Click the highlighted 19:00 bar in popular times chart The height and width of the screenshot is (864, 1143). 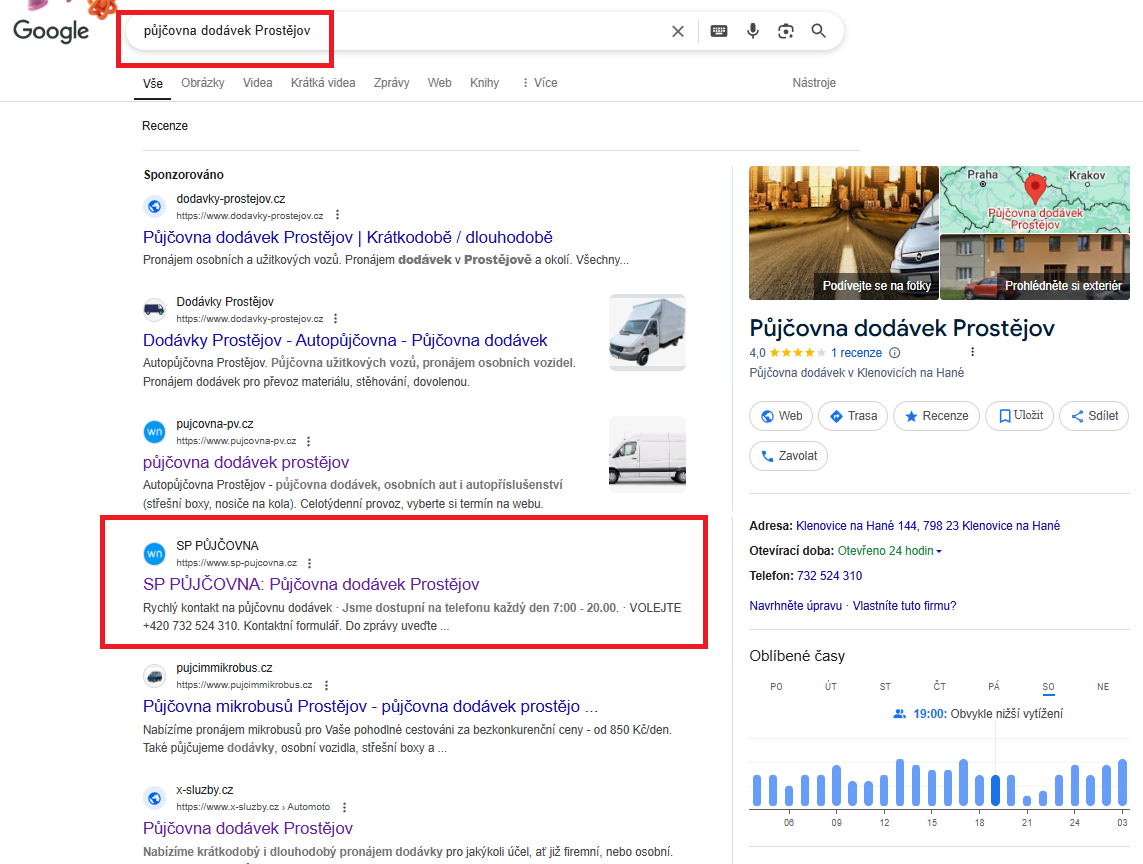click(x=996, y=790)
